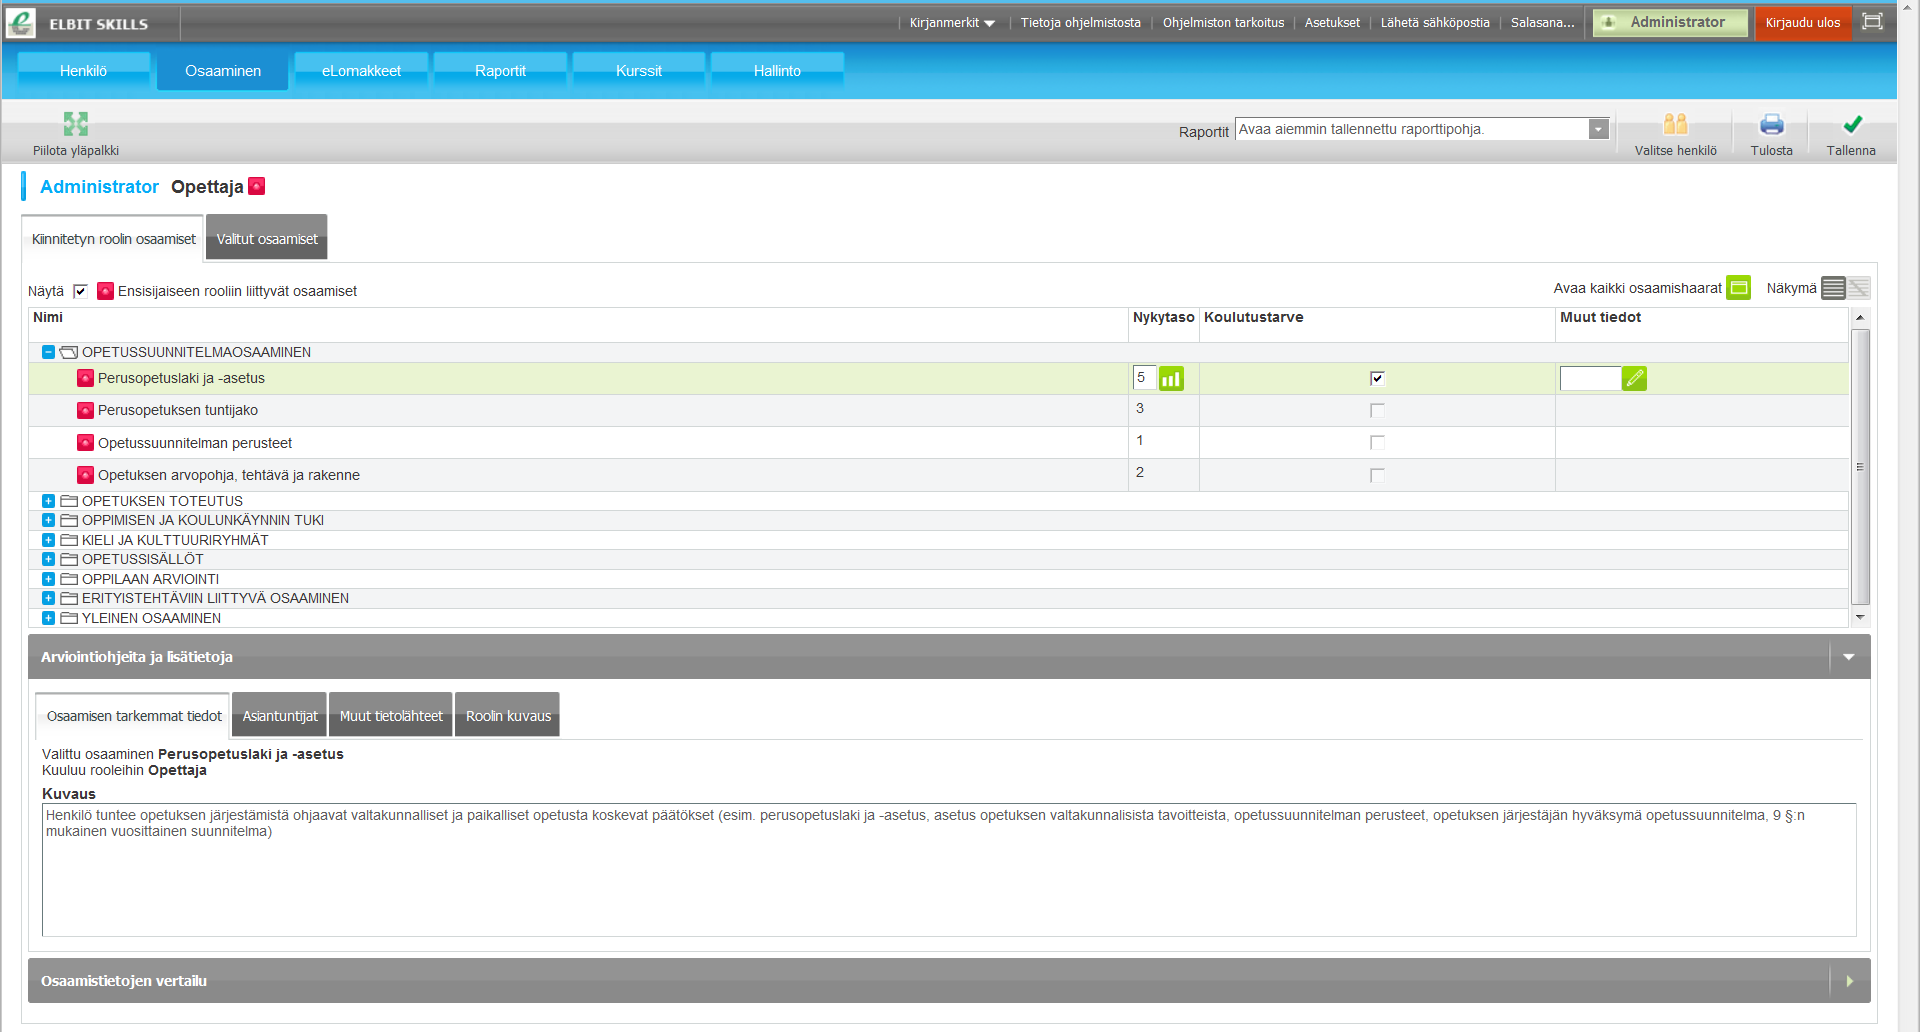Open Roolin kuvaus tab
This screenshot has height=1032, width=1920.
click(508, 716)
